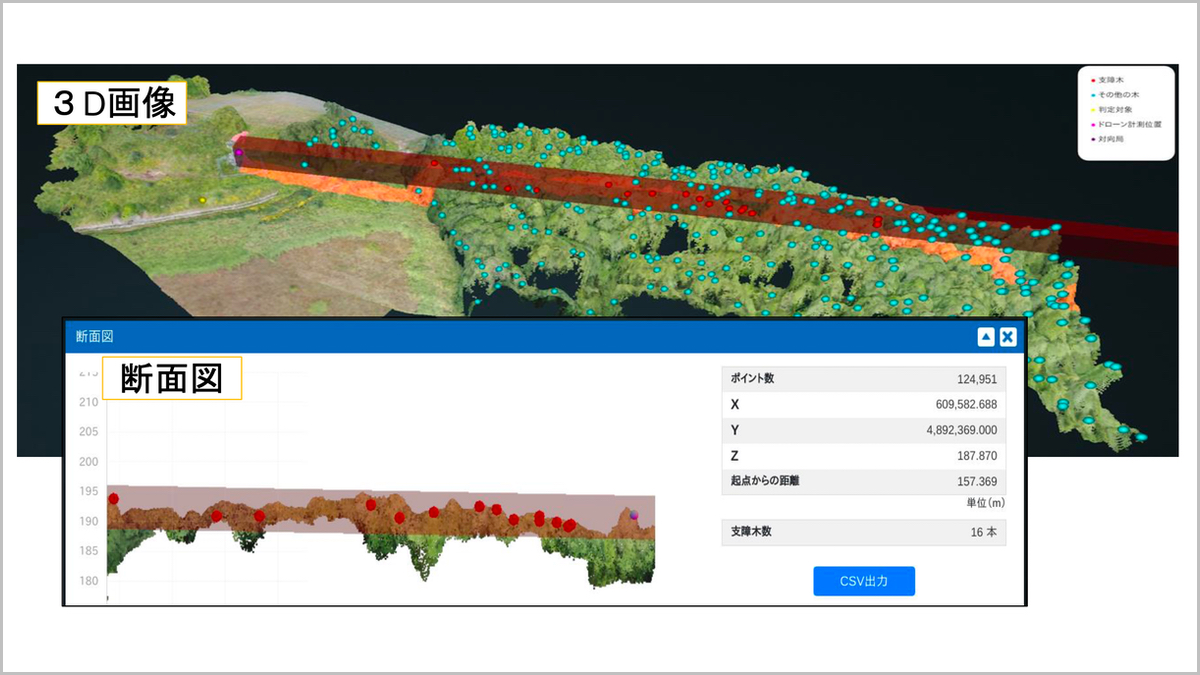Click the 190 tick on the elevation axis
Image resolution: width=1200 pixels, height=675 pixels.
[89, 522]
